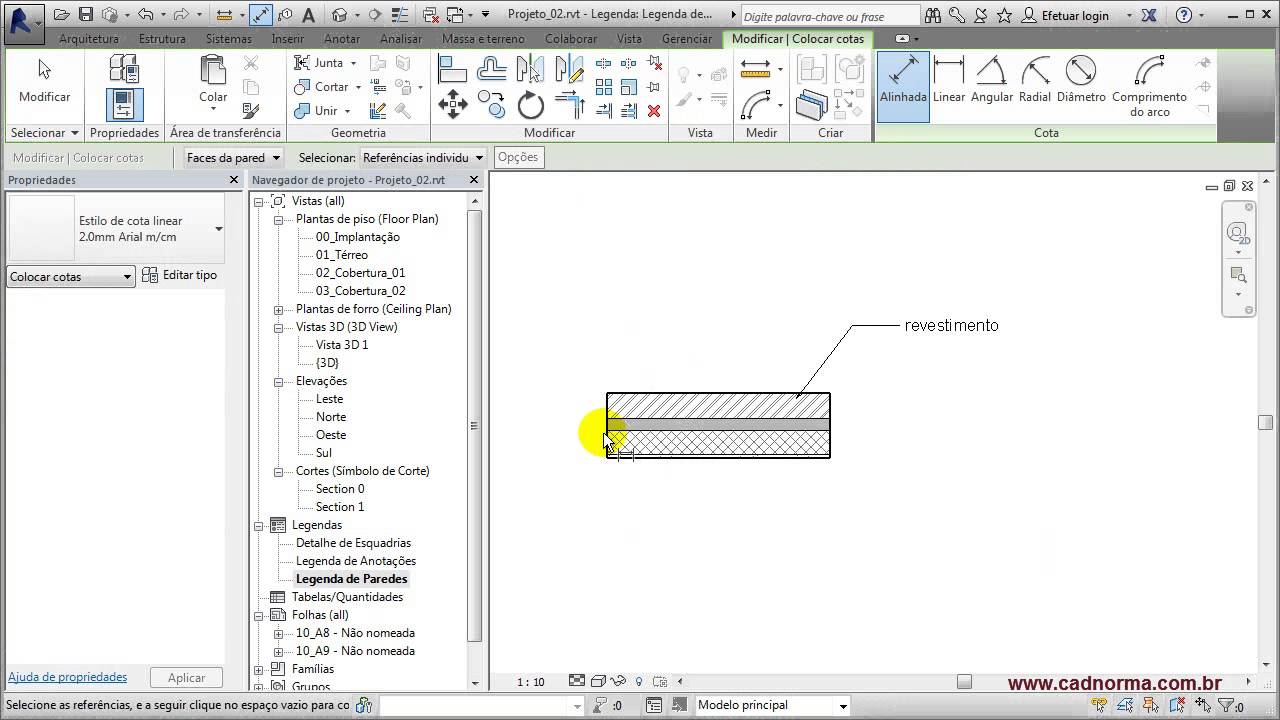
Task: Click the project browser vertical scrollbar
Action: 474,424
